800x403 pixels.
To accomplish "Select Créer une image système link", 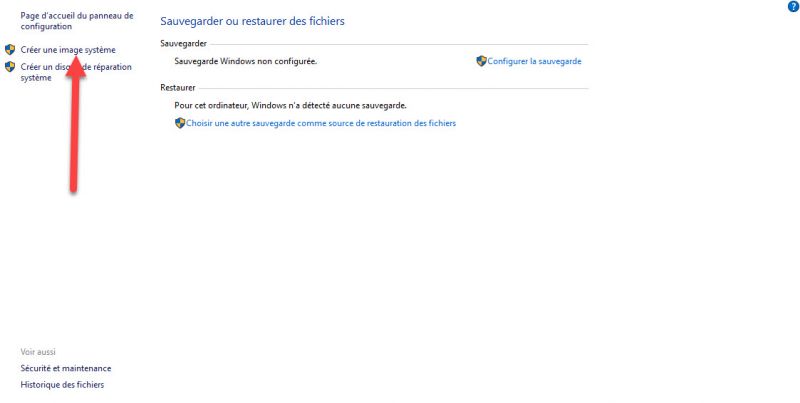I will click(68, 50).
